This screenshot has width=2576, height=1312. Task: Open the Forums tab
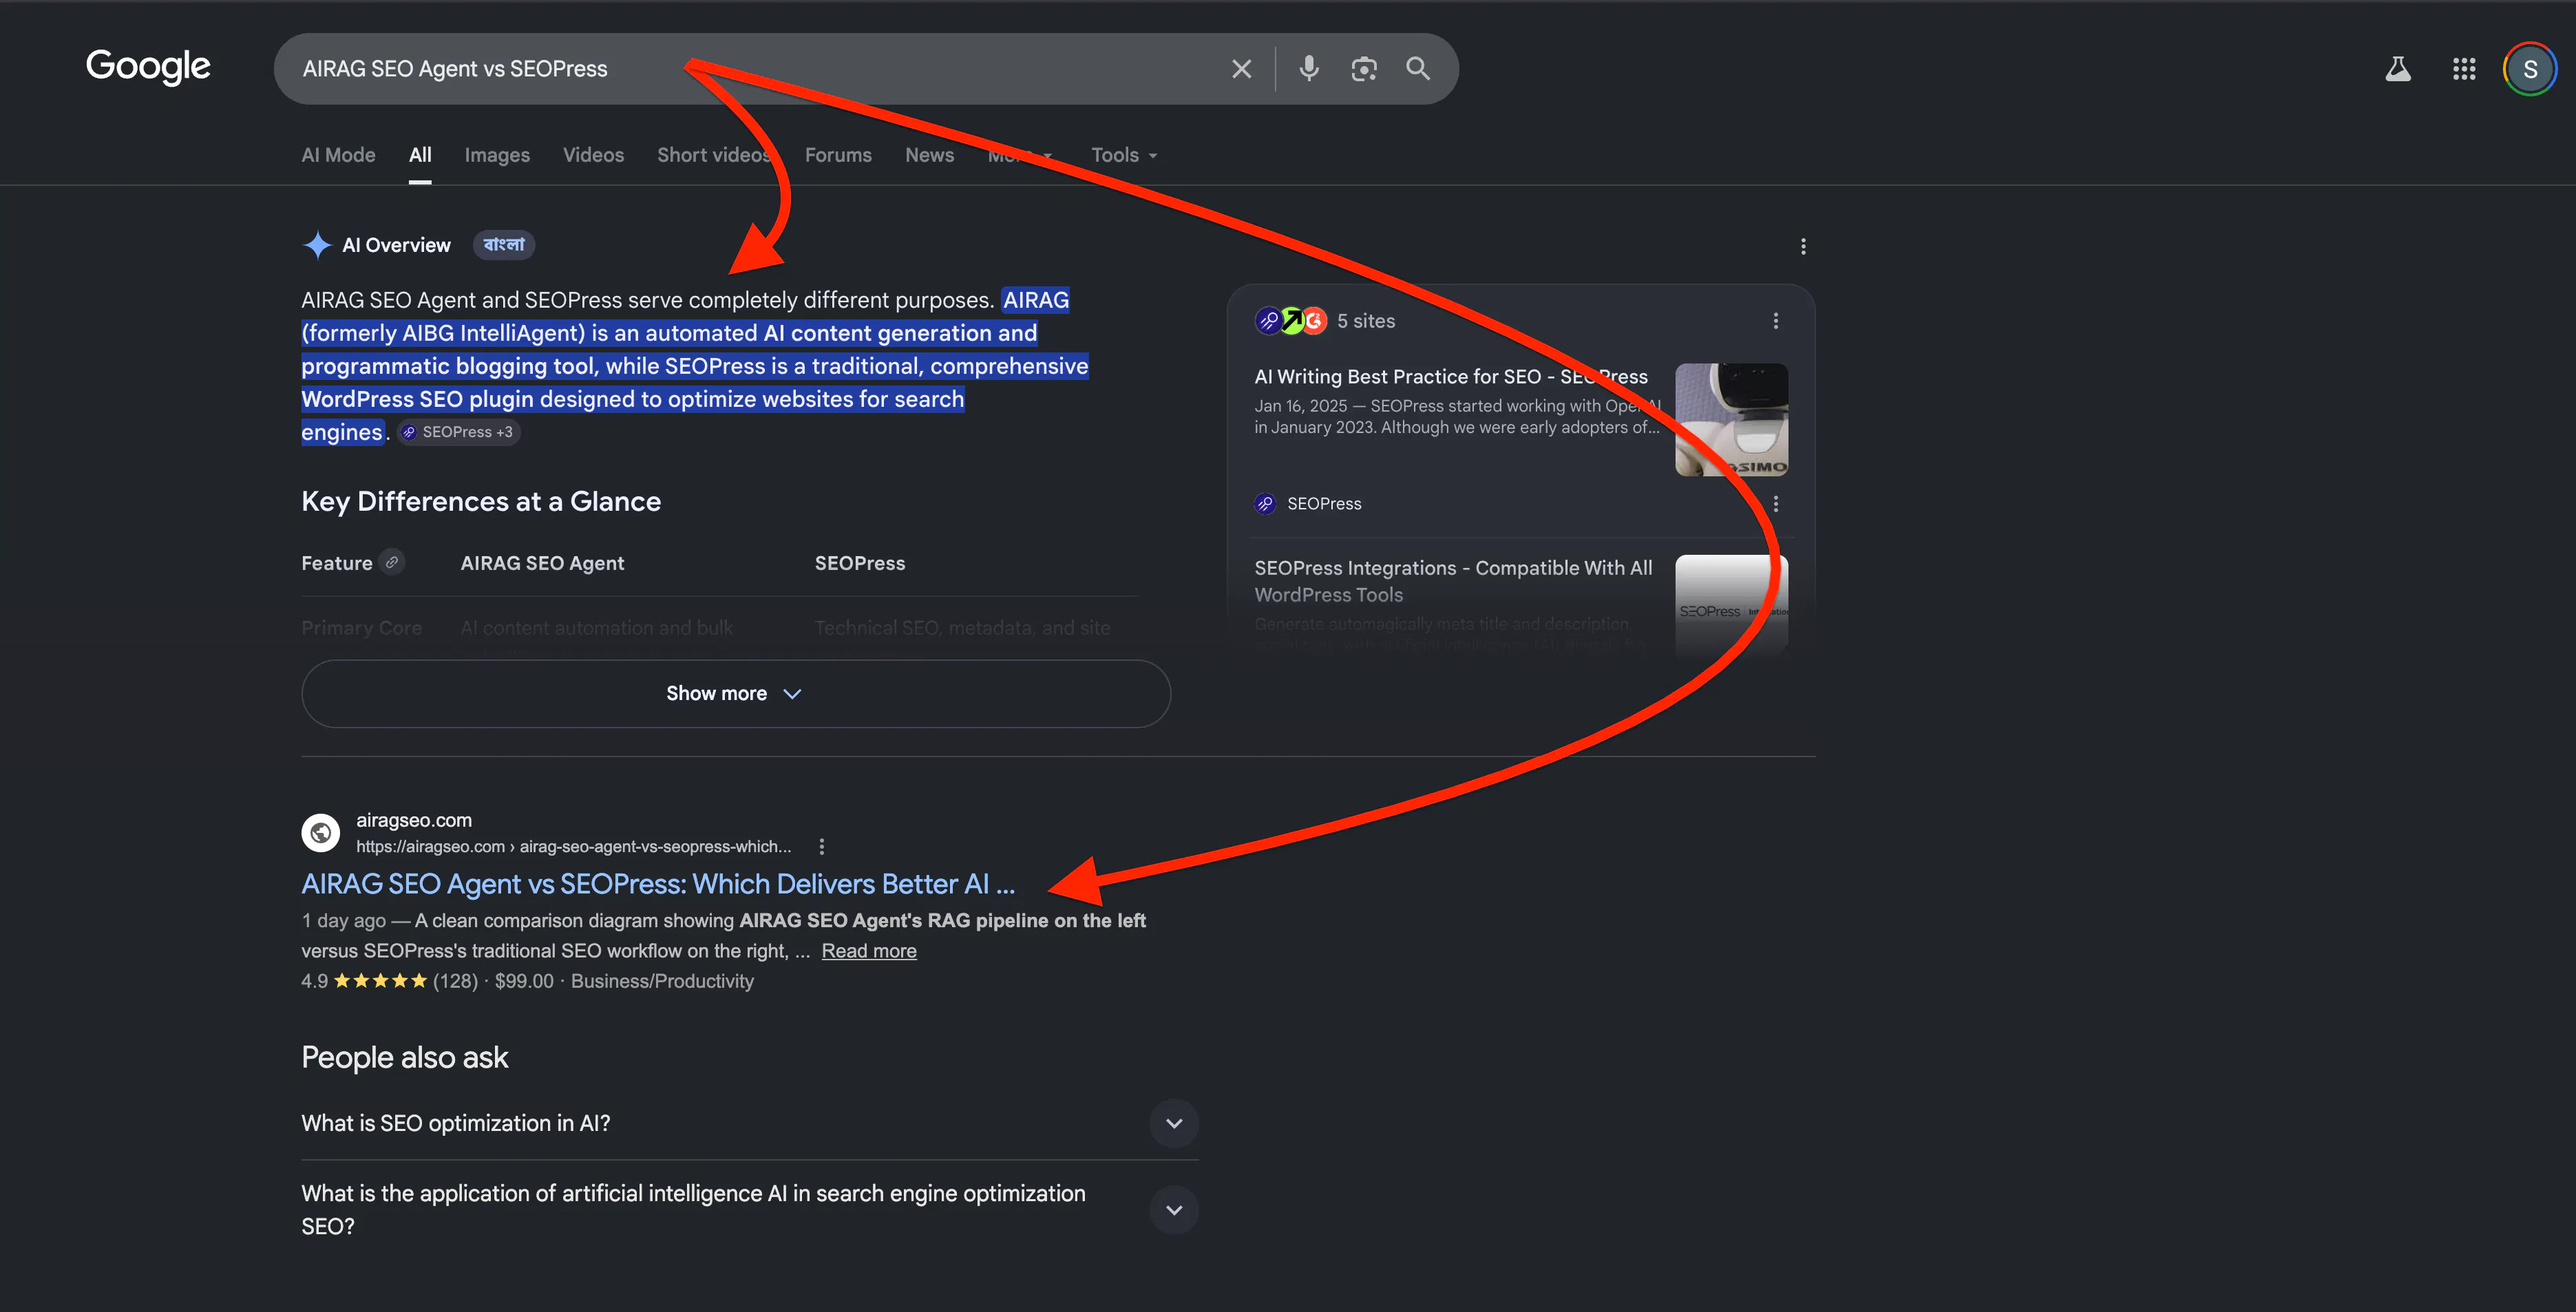pyautogui.click(x=838, y=155)
